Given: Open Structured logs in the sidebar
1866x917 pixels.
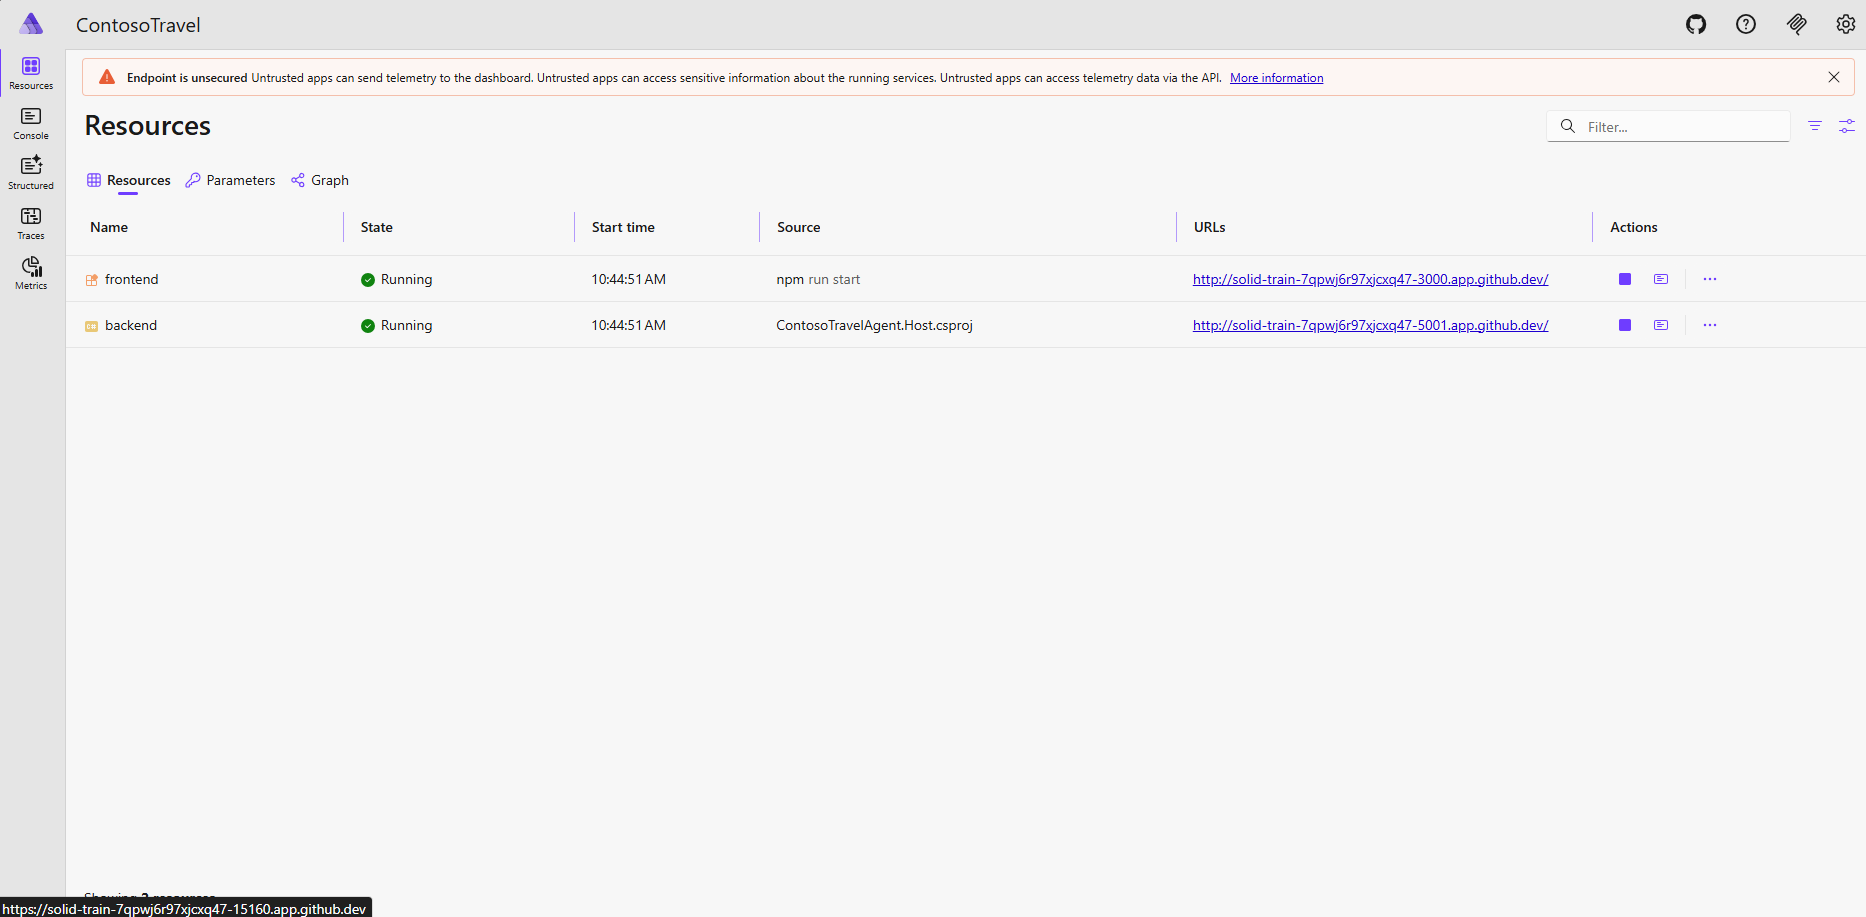Looking at the screenshot, I should pyautogui.click(x=31, y=173).
